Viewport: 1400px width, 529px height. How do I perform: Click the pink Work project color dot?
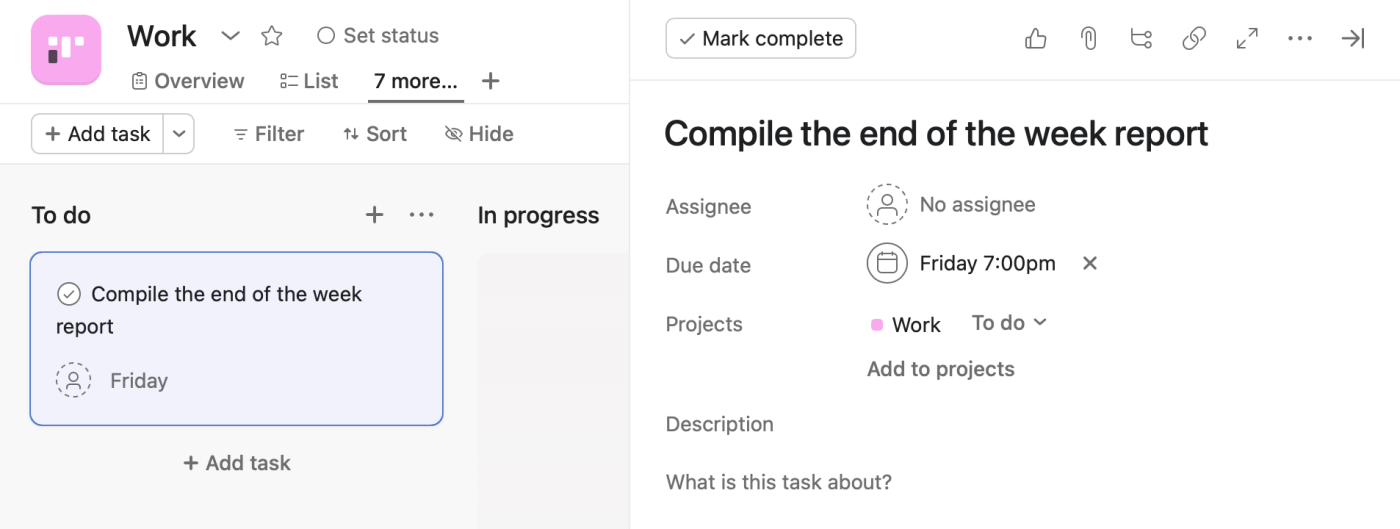877,325
